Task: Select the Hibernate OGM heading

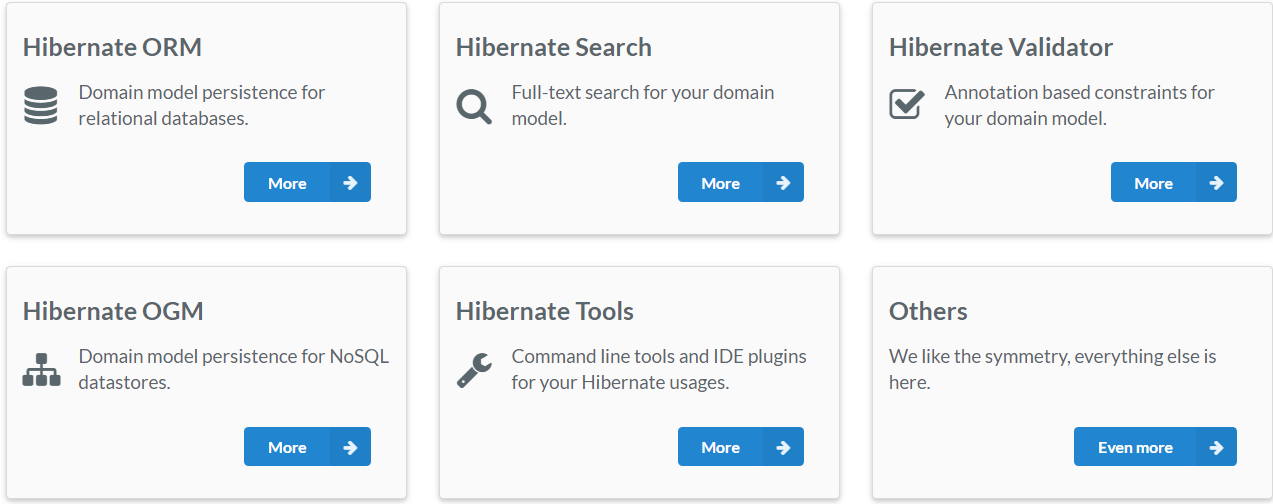Action: click(x=113, y=311)
